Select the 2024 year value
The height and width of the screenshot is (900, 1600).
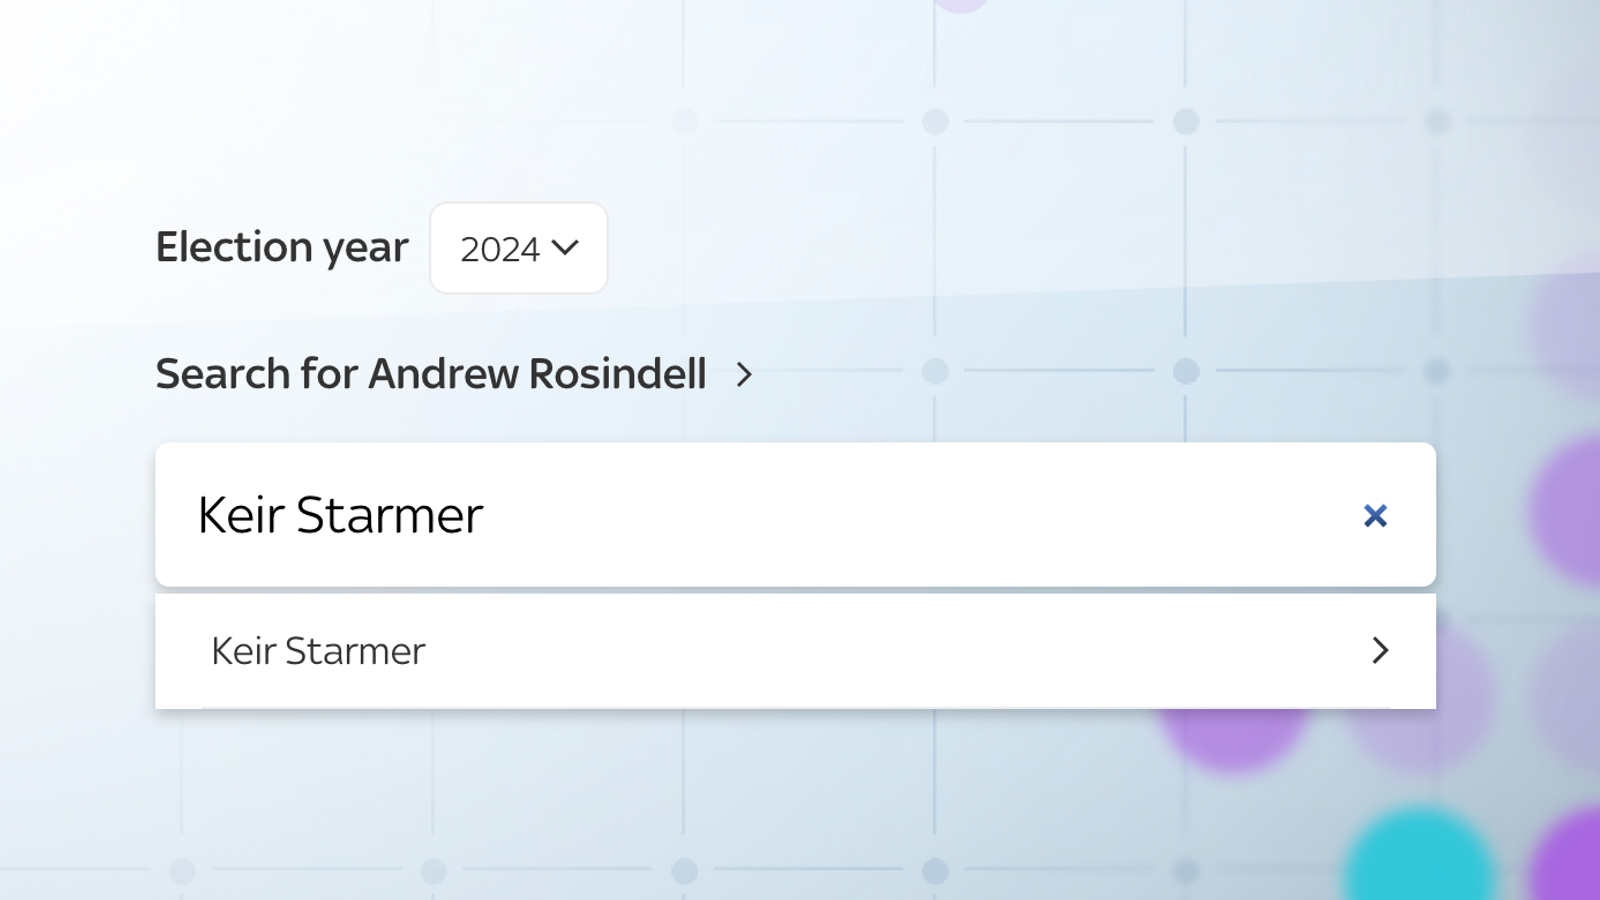(499, 249)
